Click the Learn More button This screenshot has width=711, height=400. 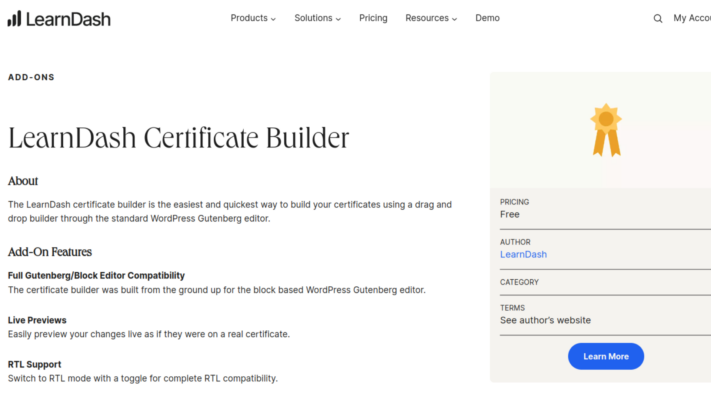(606, 356)
